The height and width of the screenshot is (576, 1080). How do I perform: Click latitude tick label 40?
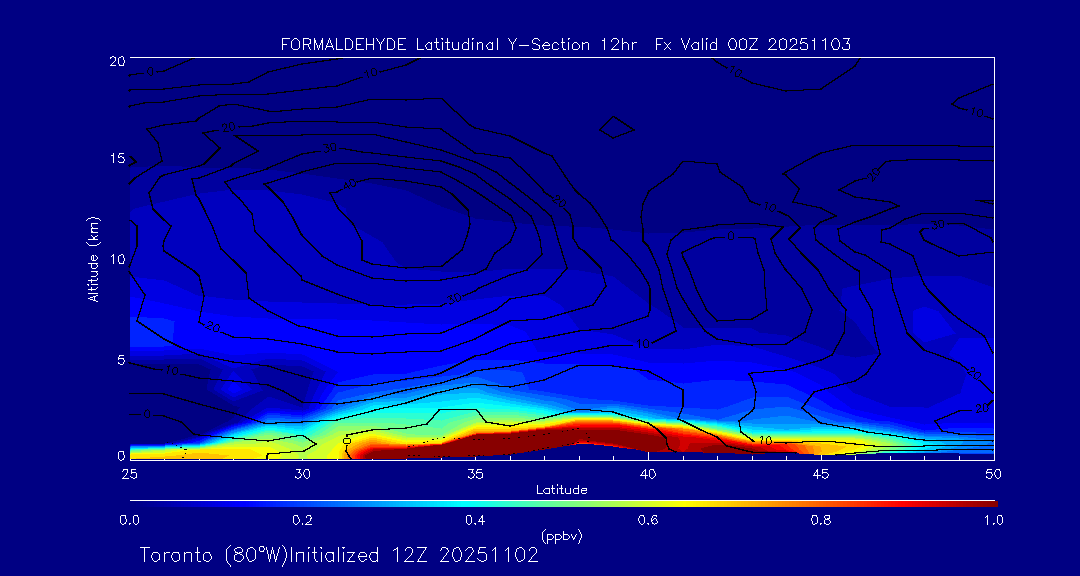[x=648, y=473]
